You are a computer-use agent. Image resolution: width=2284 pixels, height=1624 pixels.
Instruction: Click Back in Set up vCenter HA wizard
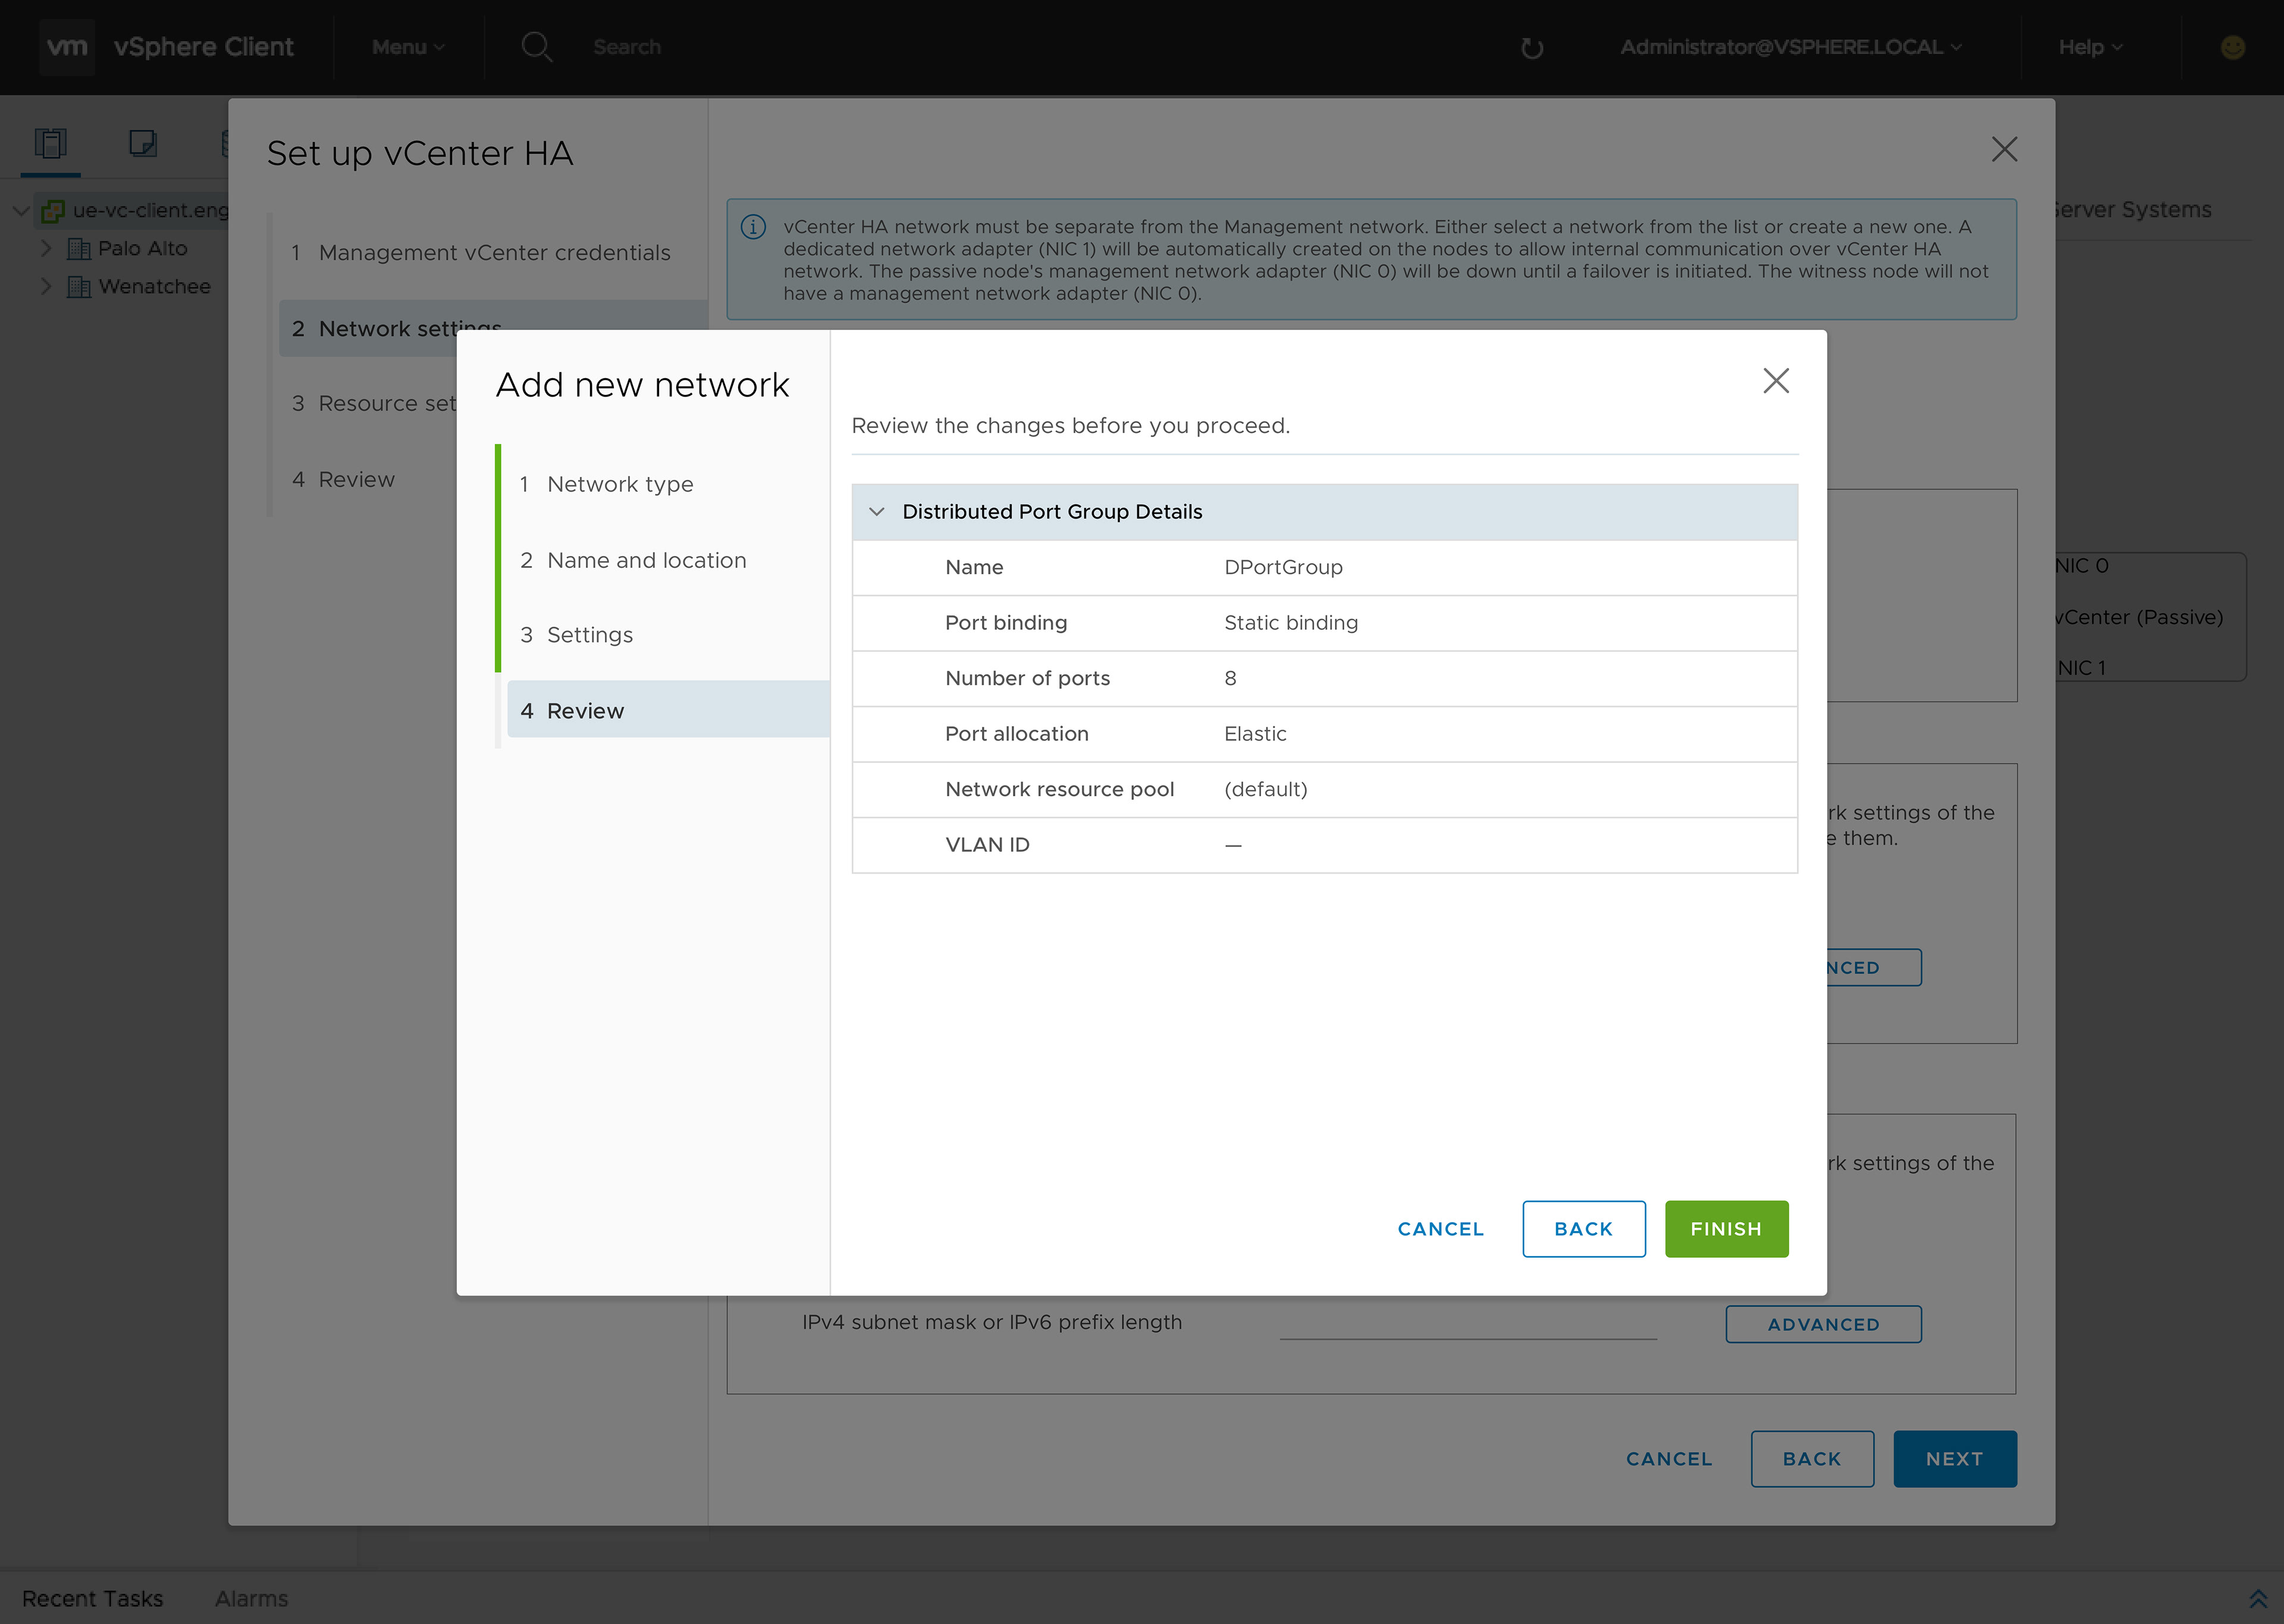(x=1811, y=1459)
